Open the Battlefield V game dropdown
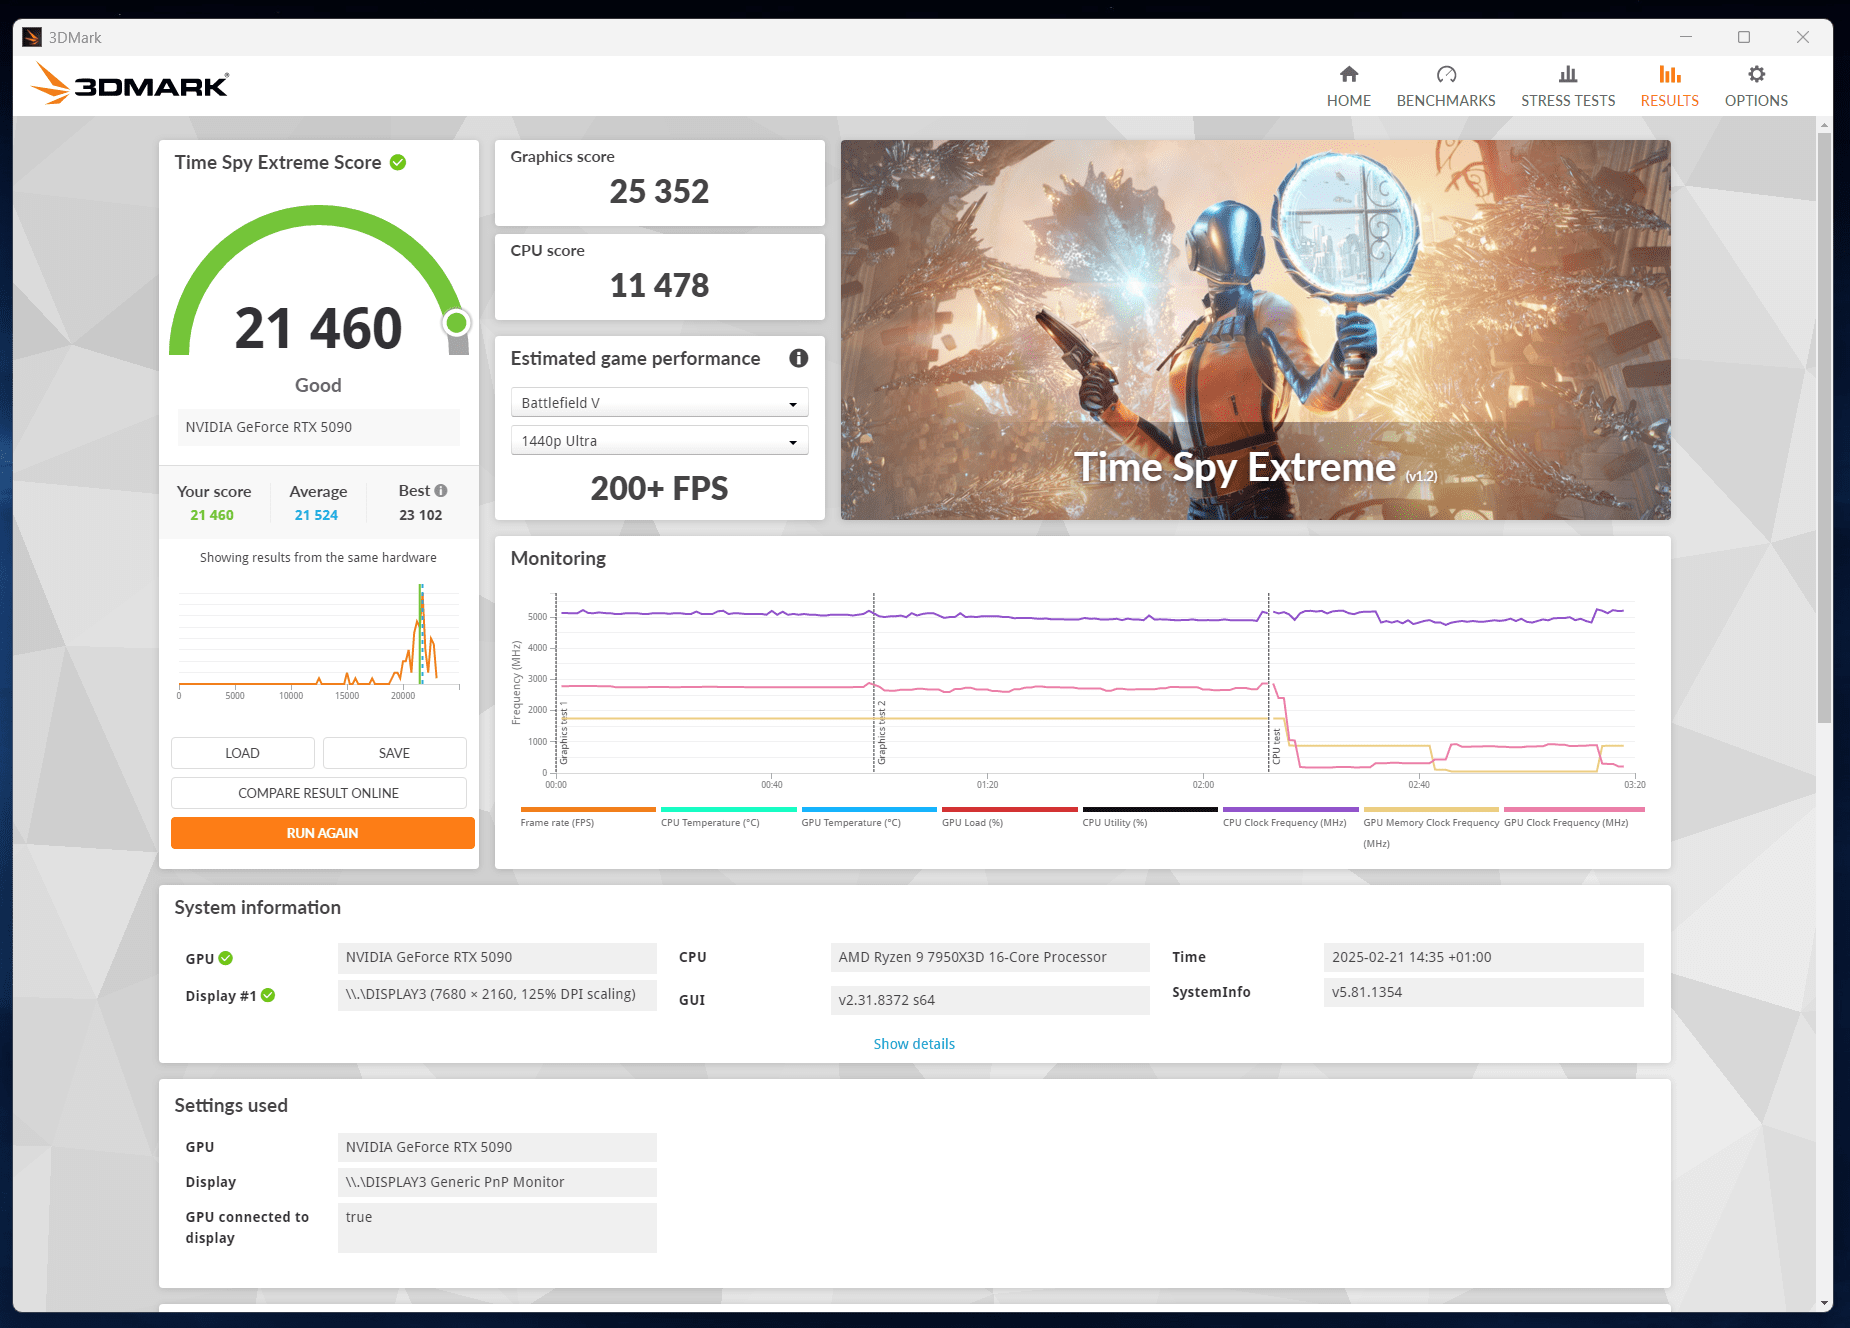 coord(659,403)
